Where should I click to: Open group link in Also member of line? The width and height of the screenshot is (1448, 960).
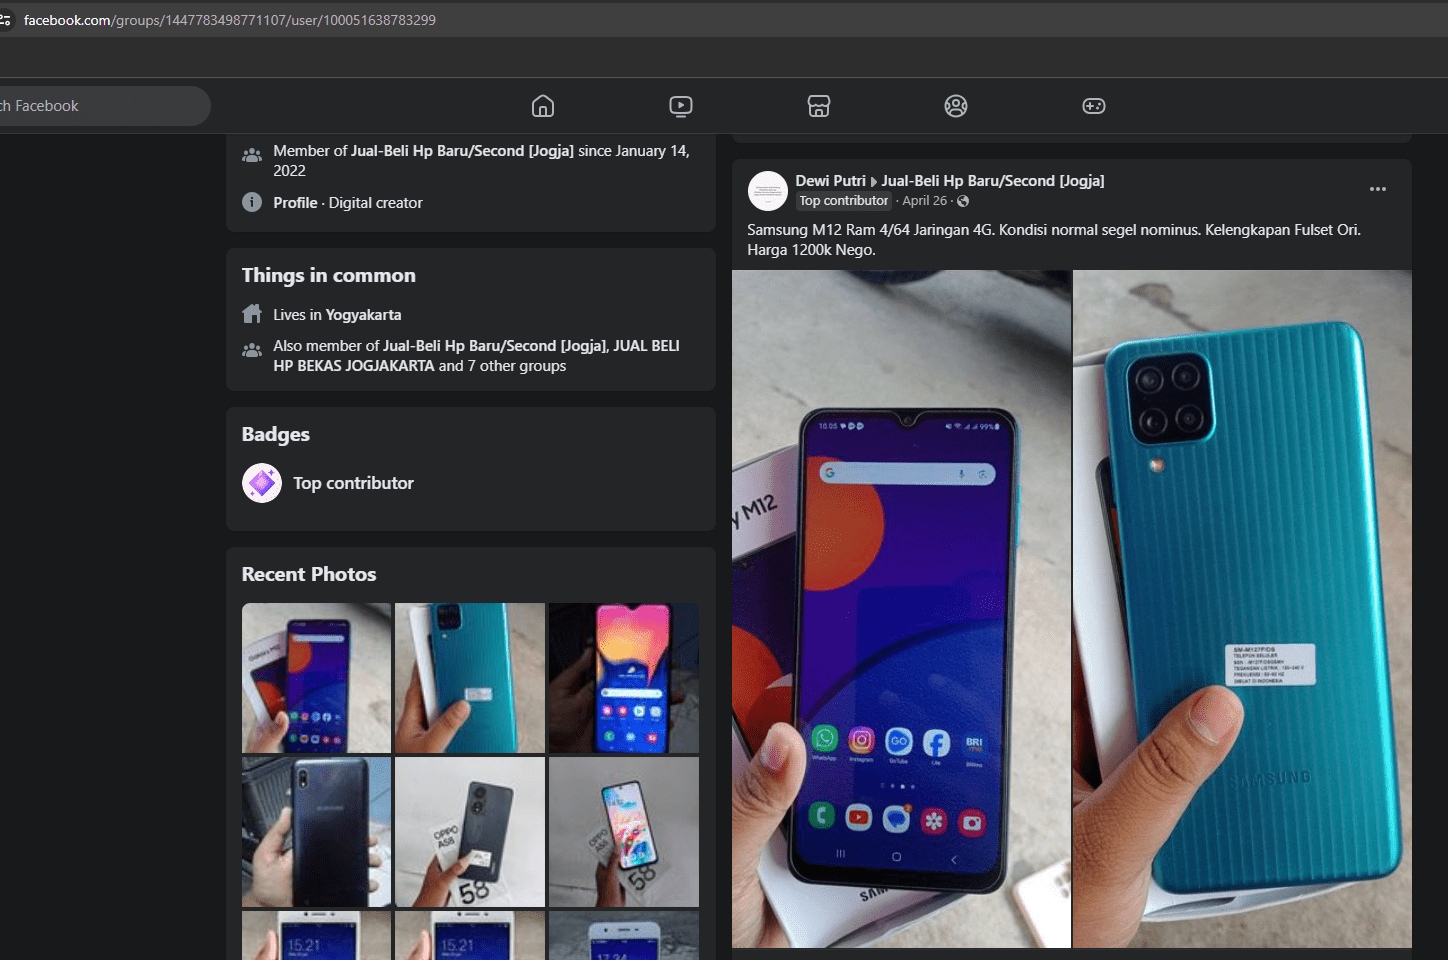495,346
